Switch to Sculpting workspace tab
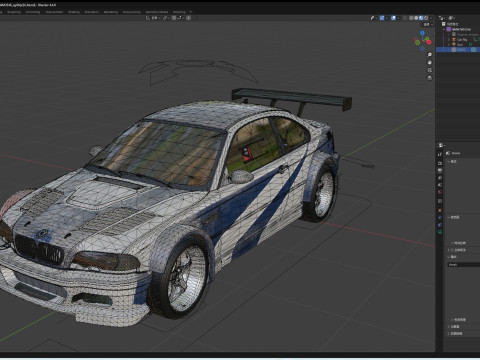This screenshot has height=360, width=480. coord(14,12)
